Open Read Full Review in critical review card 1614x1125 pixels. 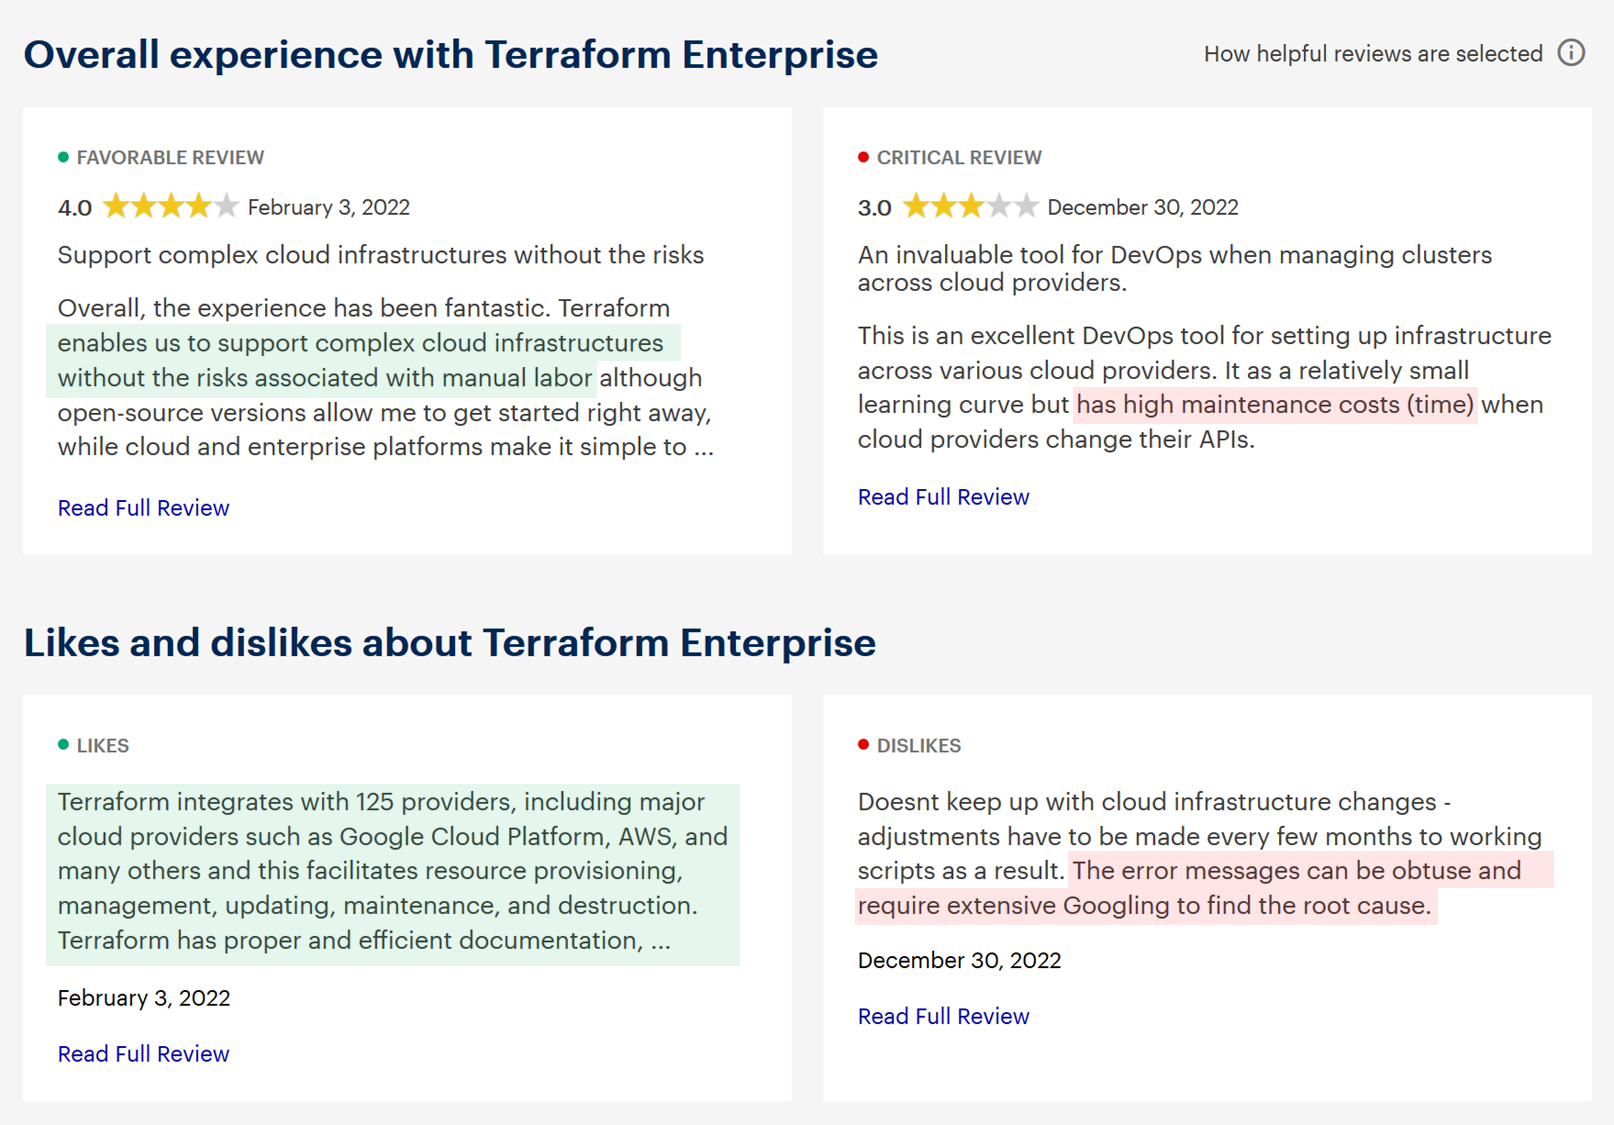(x=943, y=497)
